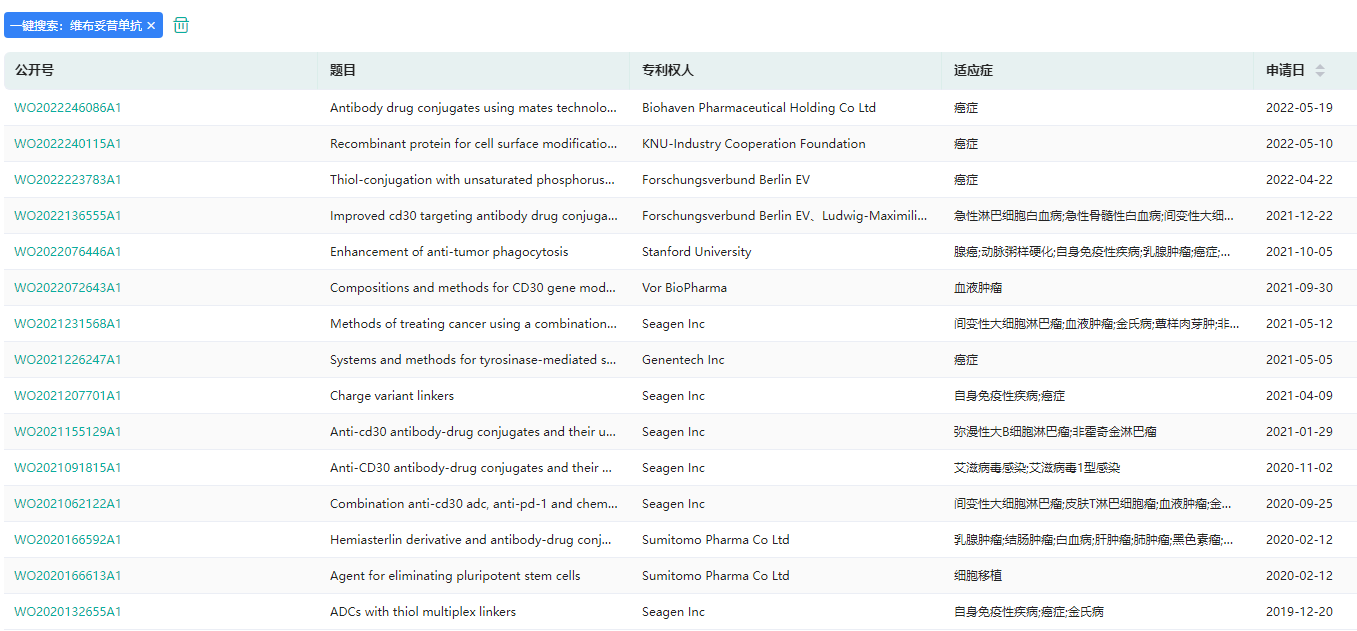Viewport: 1357px width, 631px height.
Task: Click application date 2019-12-20
Action: tap(1299, 612)
